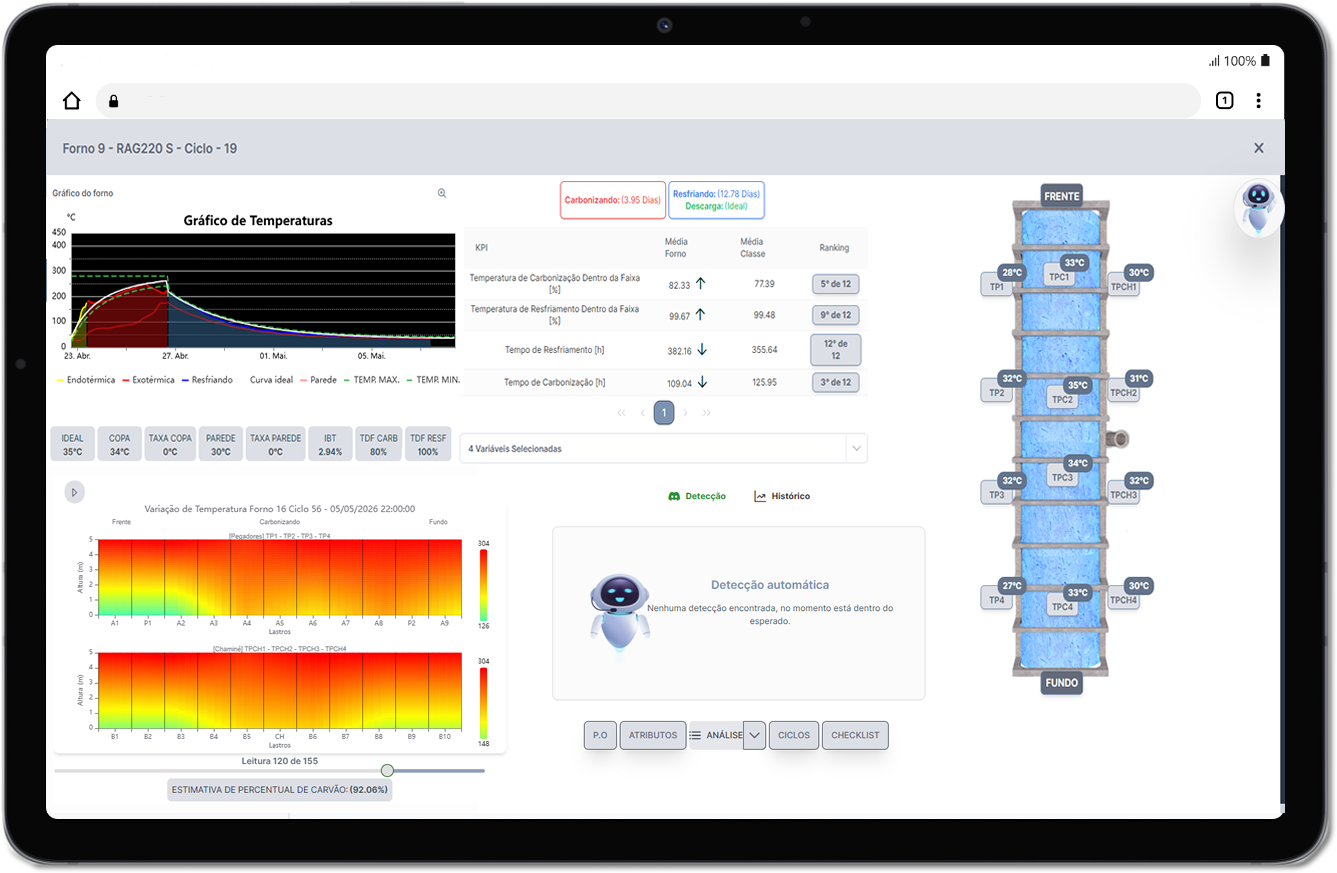Select the TPCH3 sensor marker
The width and height of the screenshot is (1337, 873).
[x=1124, y=494]
